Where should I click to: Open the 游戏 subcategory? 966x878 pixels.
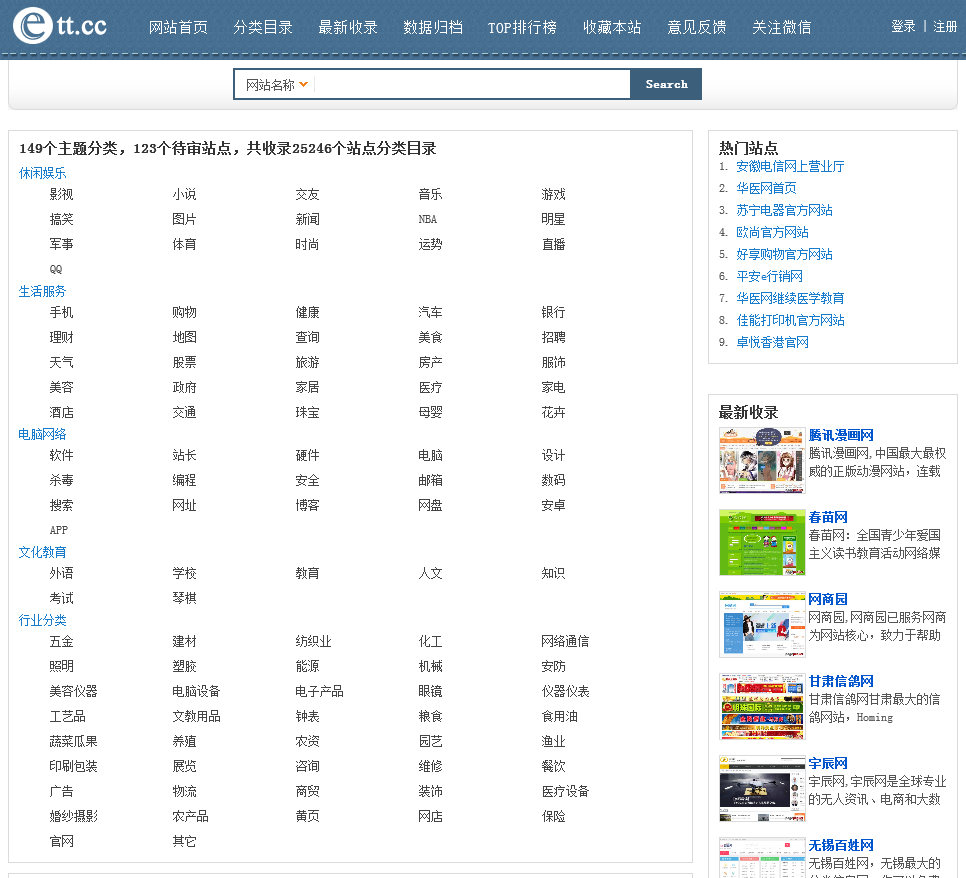click(x=553, y=195)
